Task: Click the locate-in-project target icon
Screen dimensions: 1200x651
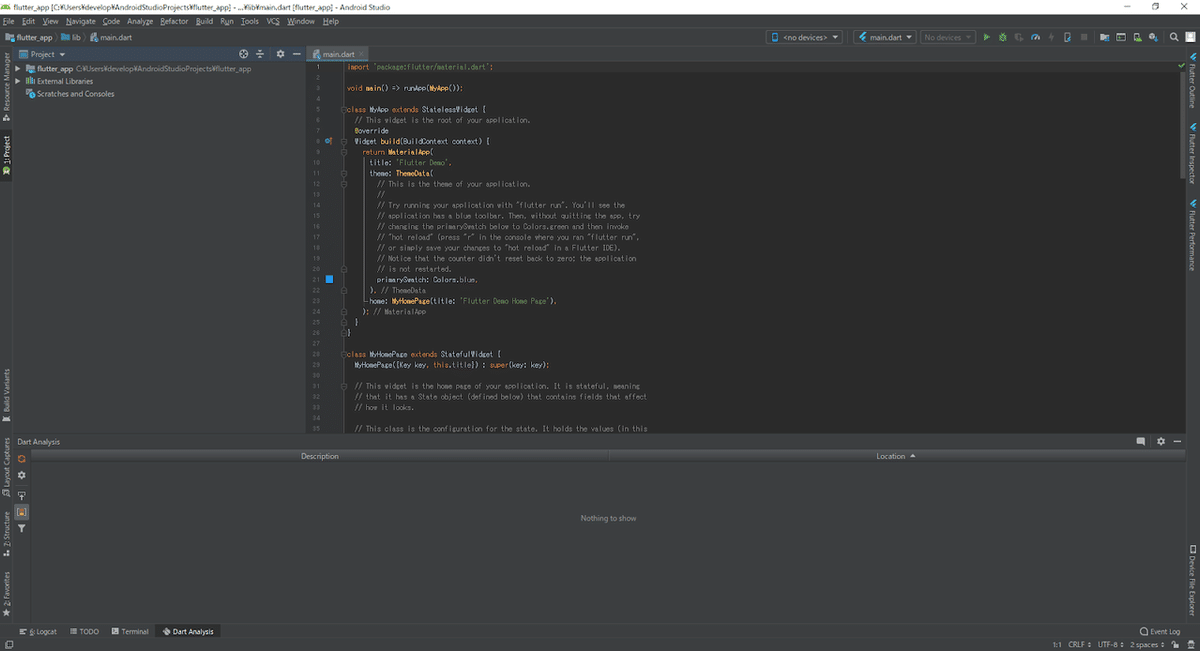Action: tap(245, 54)
